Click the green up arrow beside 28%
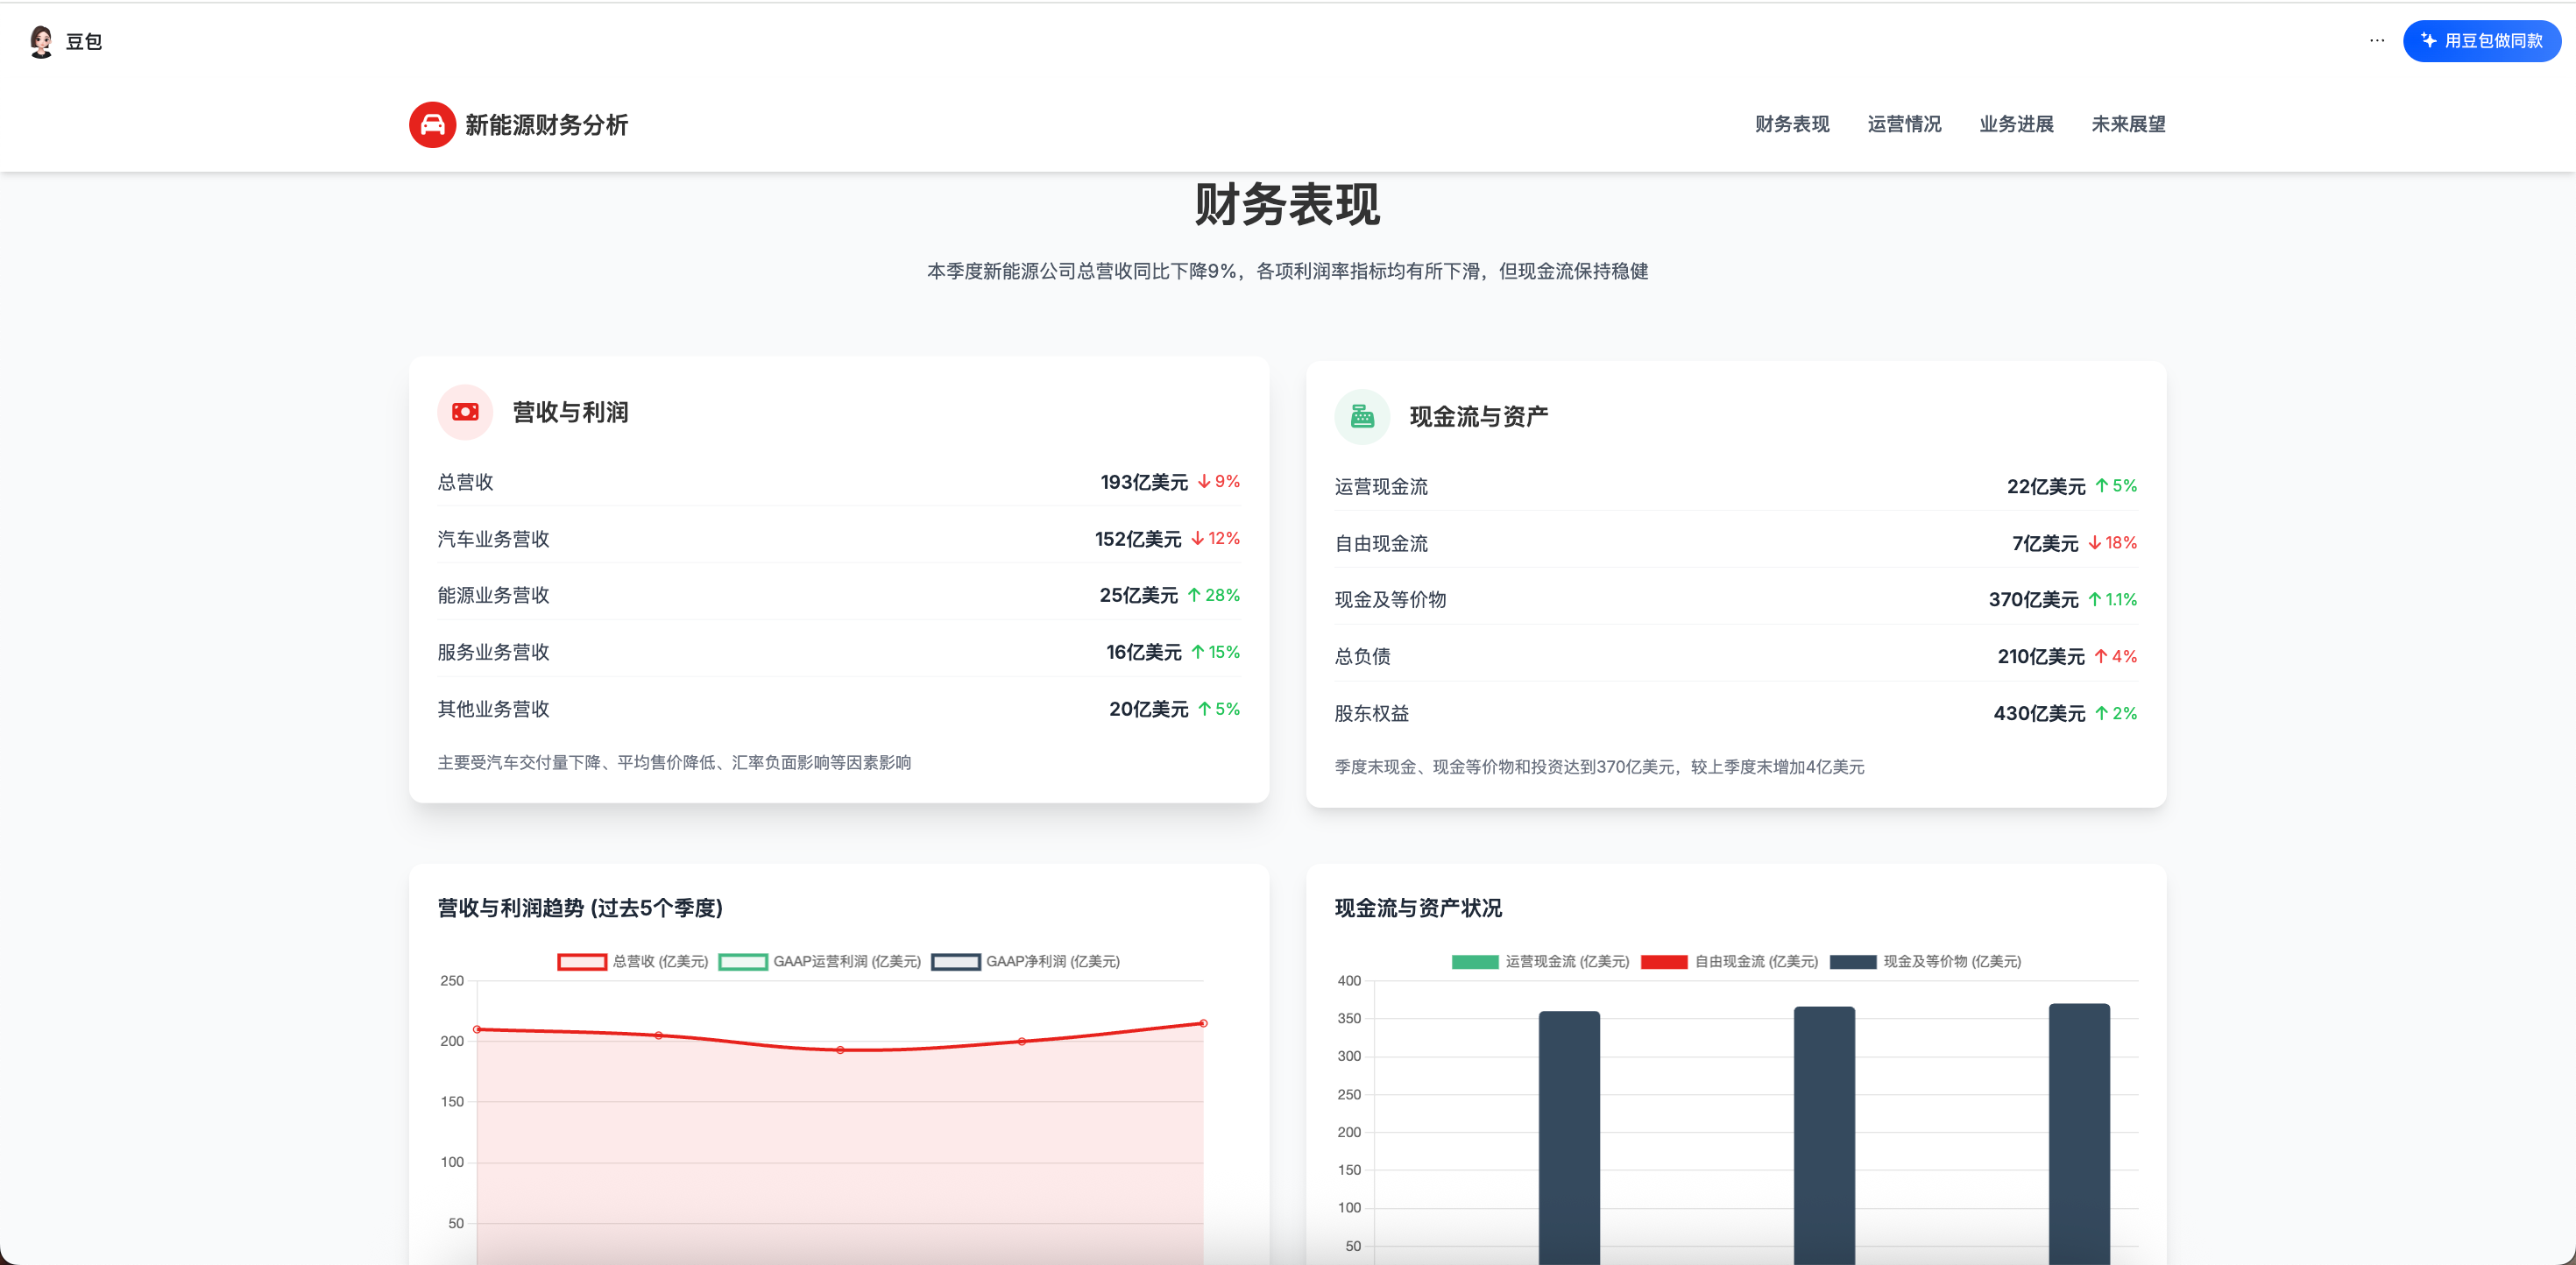 (x=1193, y=595)
